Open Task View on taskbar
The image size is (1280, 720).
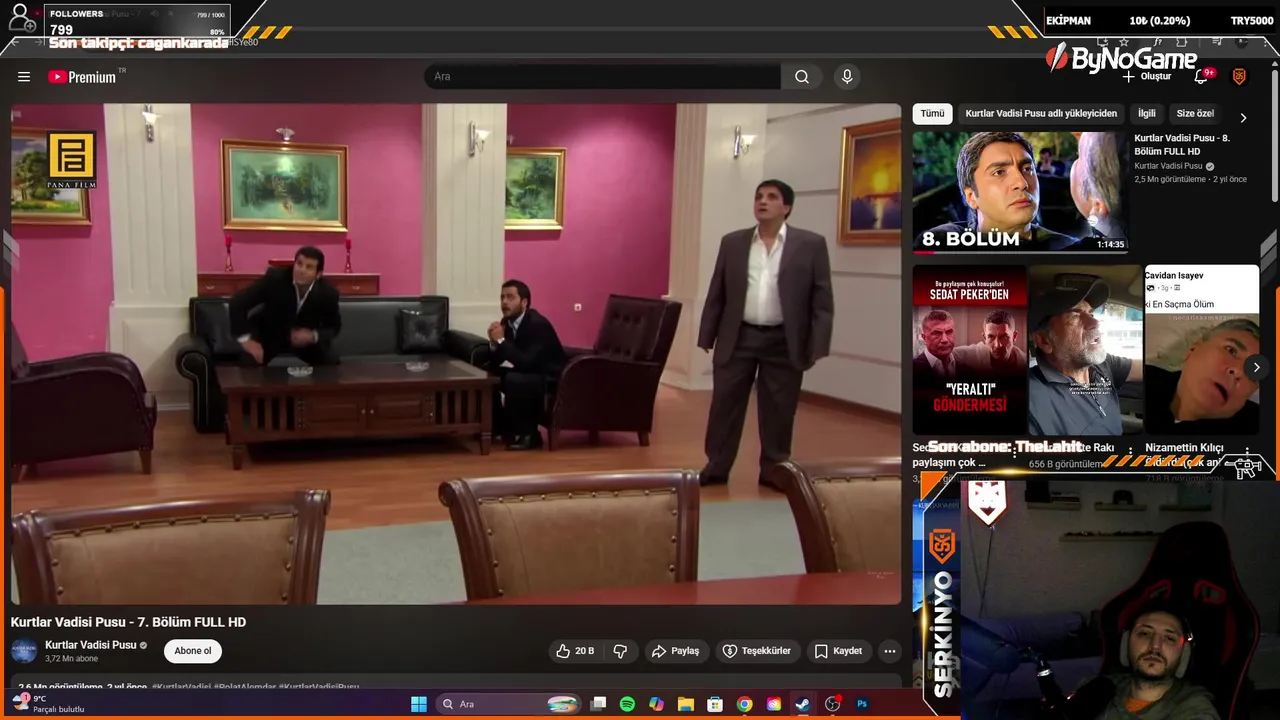pyautogui.click(x=598, y=704)
